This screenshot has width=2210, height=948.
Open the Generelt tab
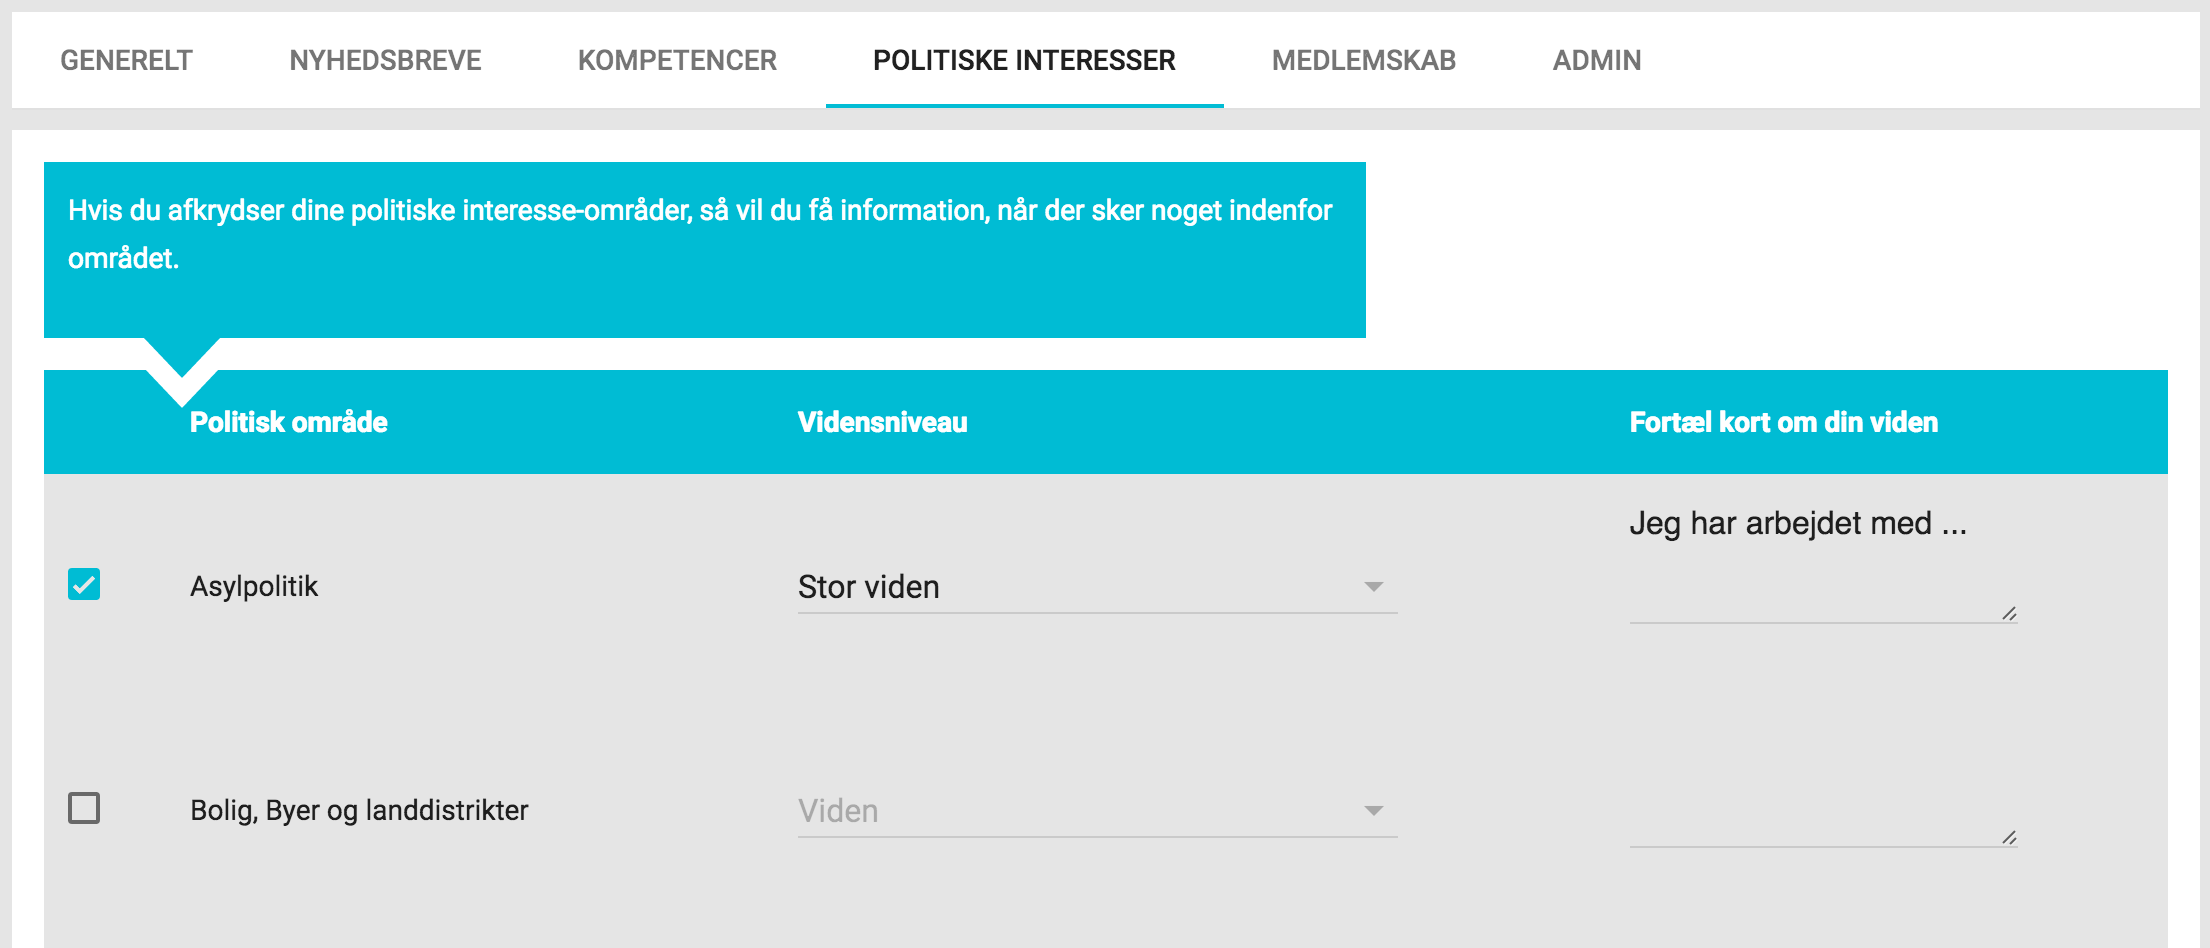126,60
